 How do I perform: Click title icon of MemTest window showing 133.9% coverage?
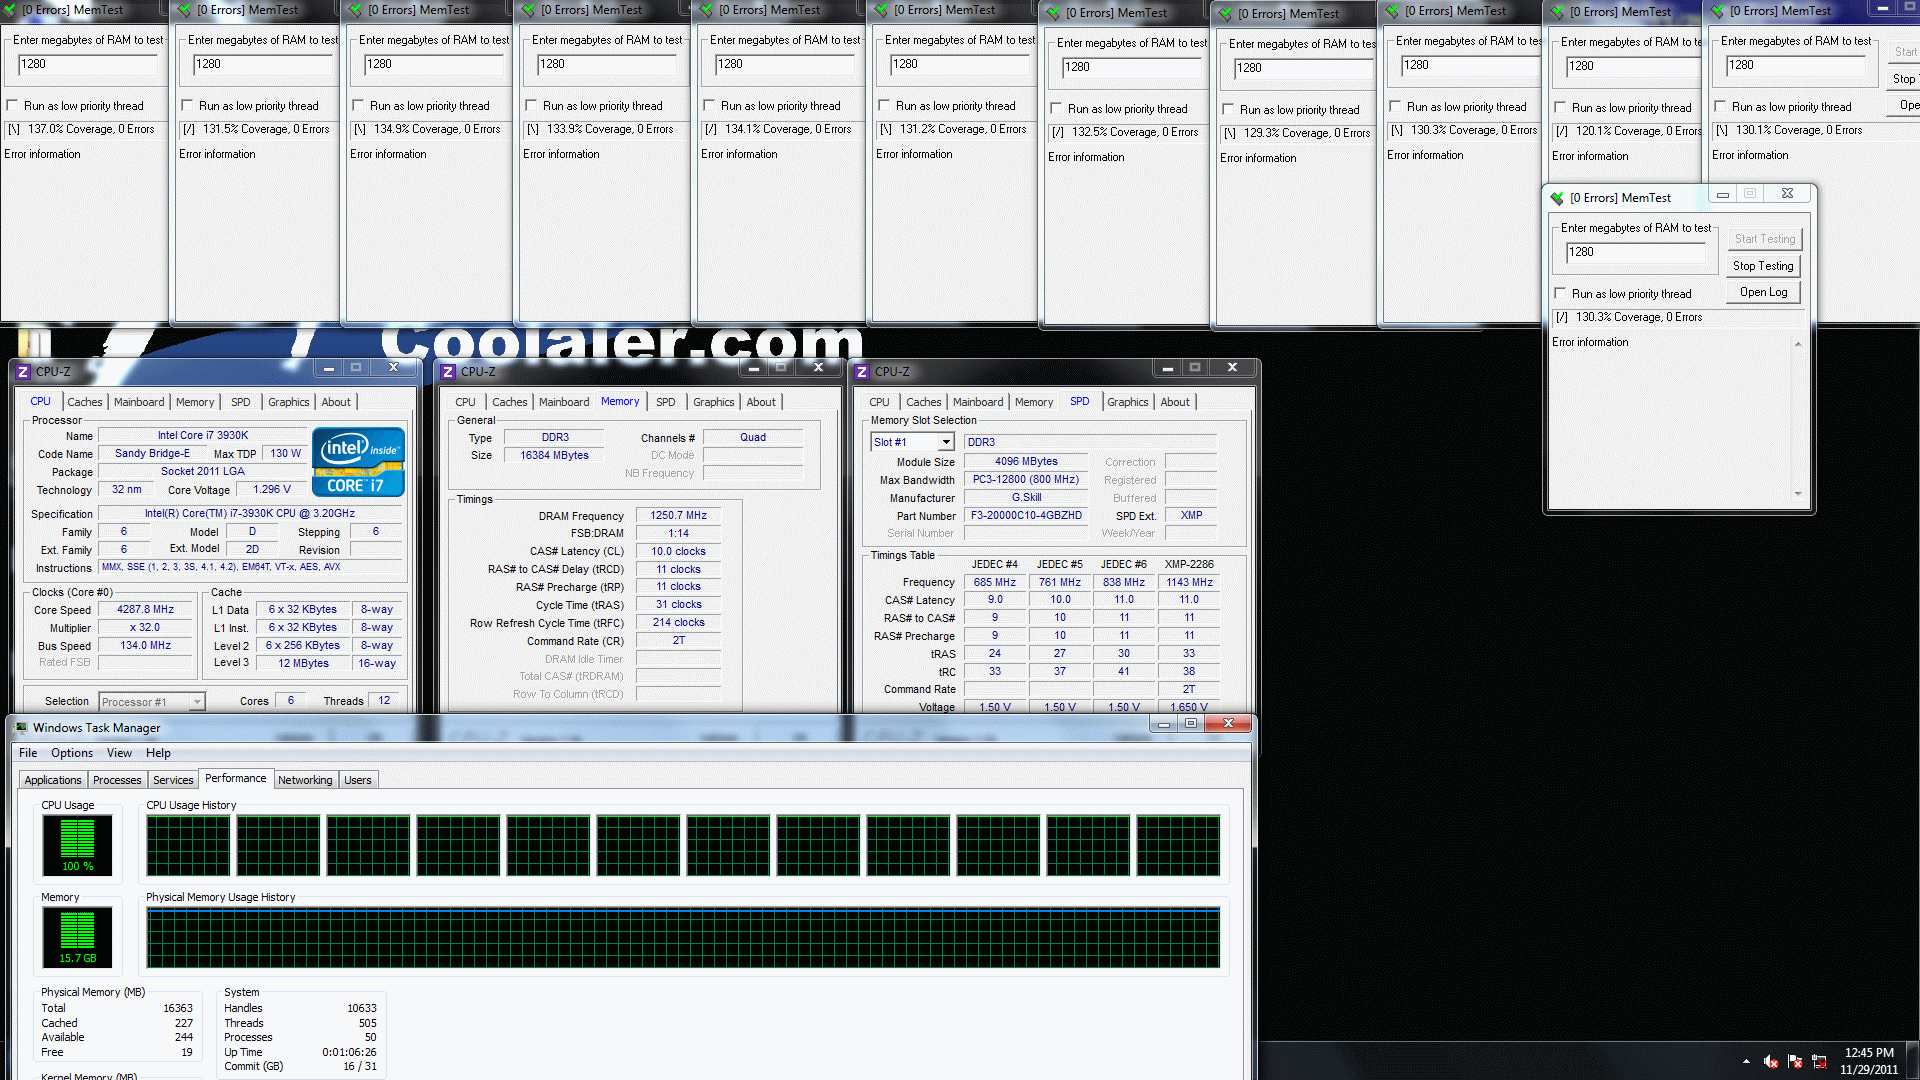click(529, 10)
